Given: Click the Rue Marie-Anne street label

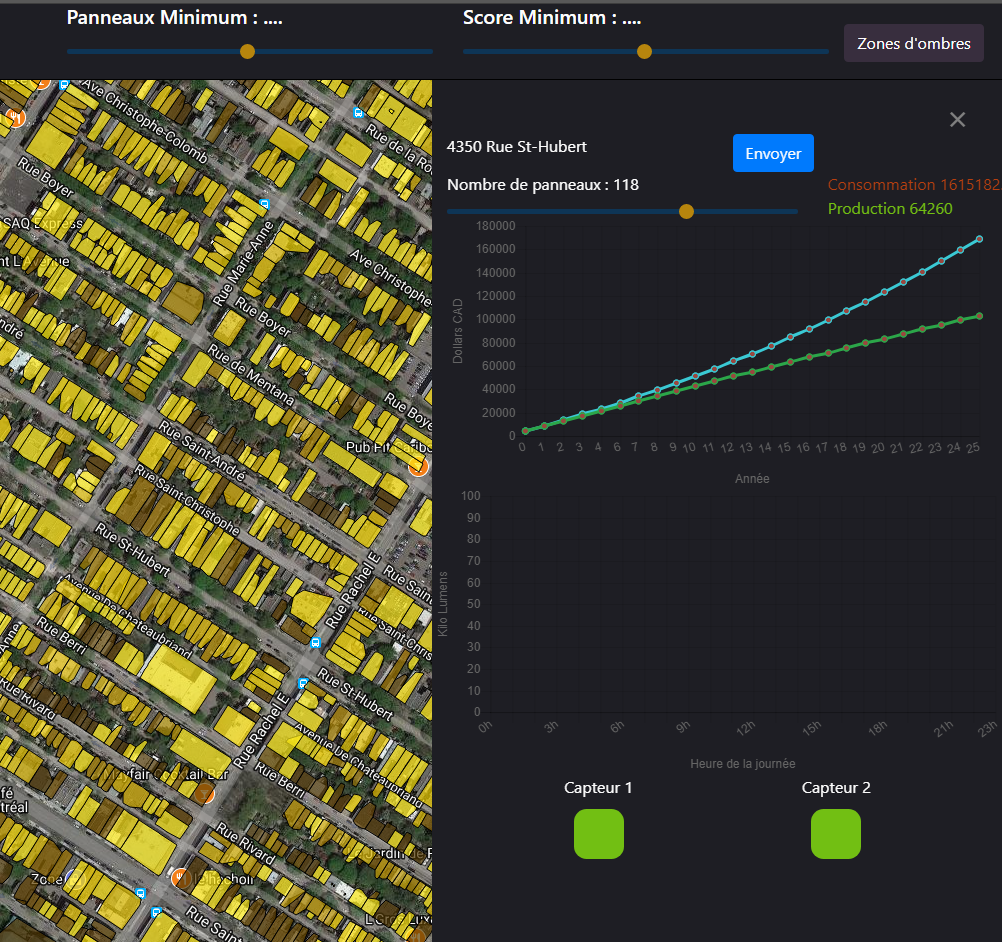Looking at the screenshot, I should click(243, 263).
